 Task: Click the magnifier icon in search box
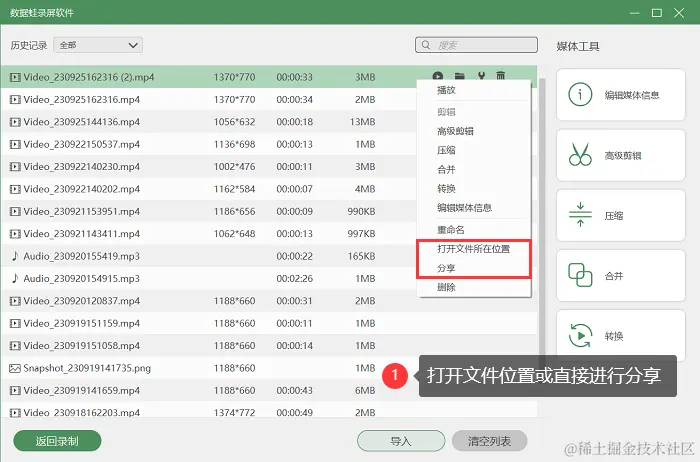coord(426,45)
